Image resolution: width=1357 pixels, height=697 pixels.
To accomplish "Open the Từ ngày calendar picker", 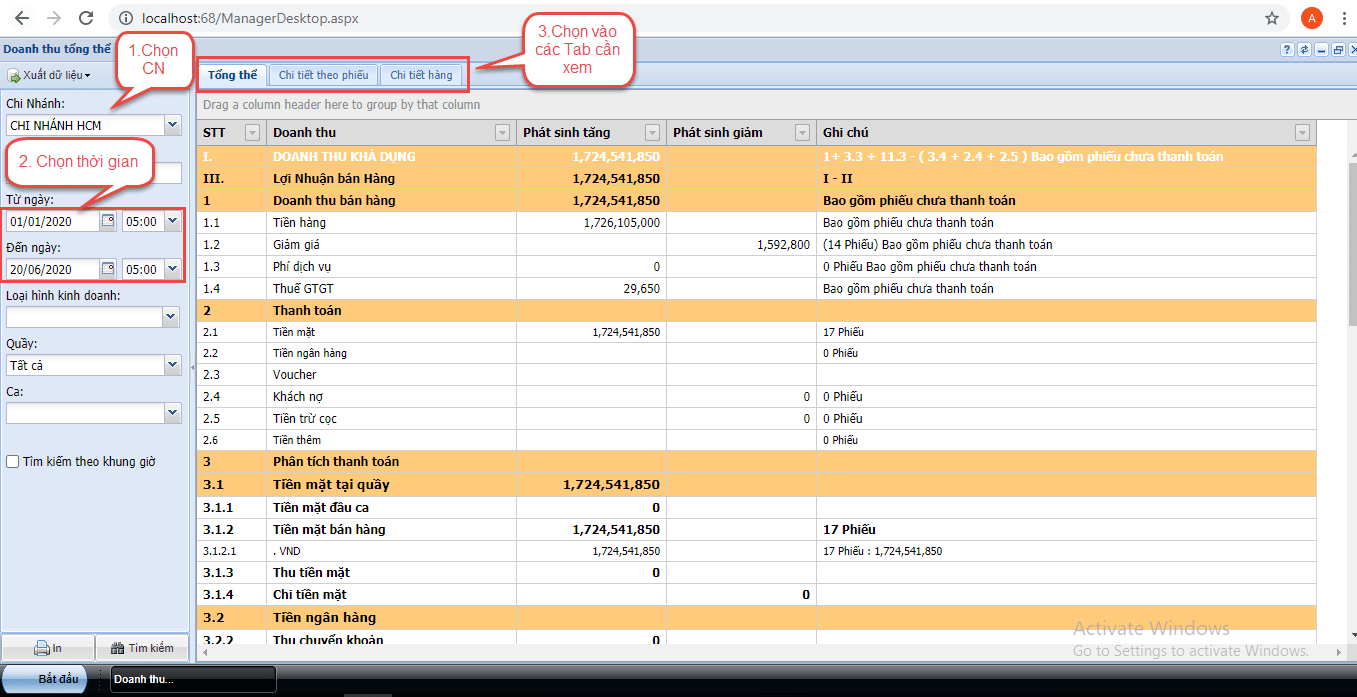I will tap(108, 221).
